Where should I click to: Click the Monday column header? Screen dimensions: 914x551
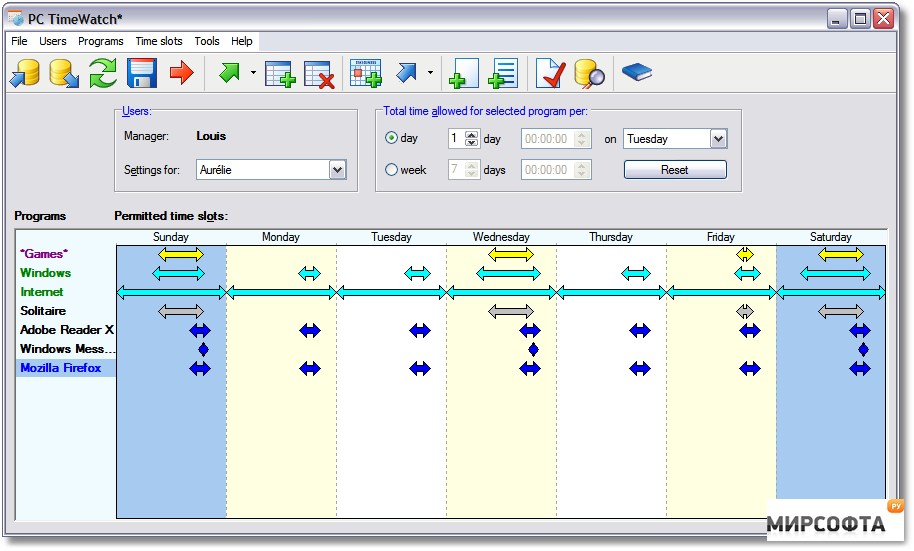[280, 237]
